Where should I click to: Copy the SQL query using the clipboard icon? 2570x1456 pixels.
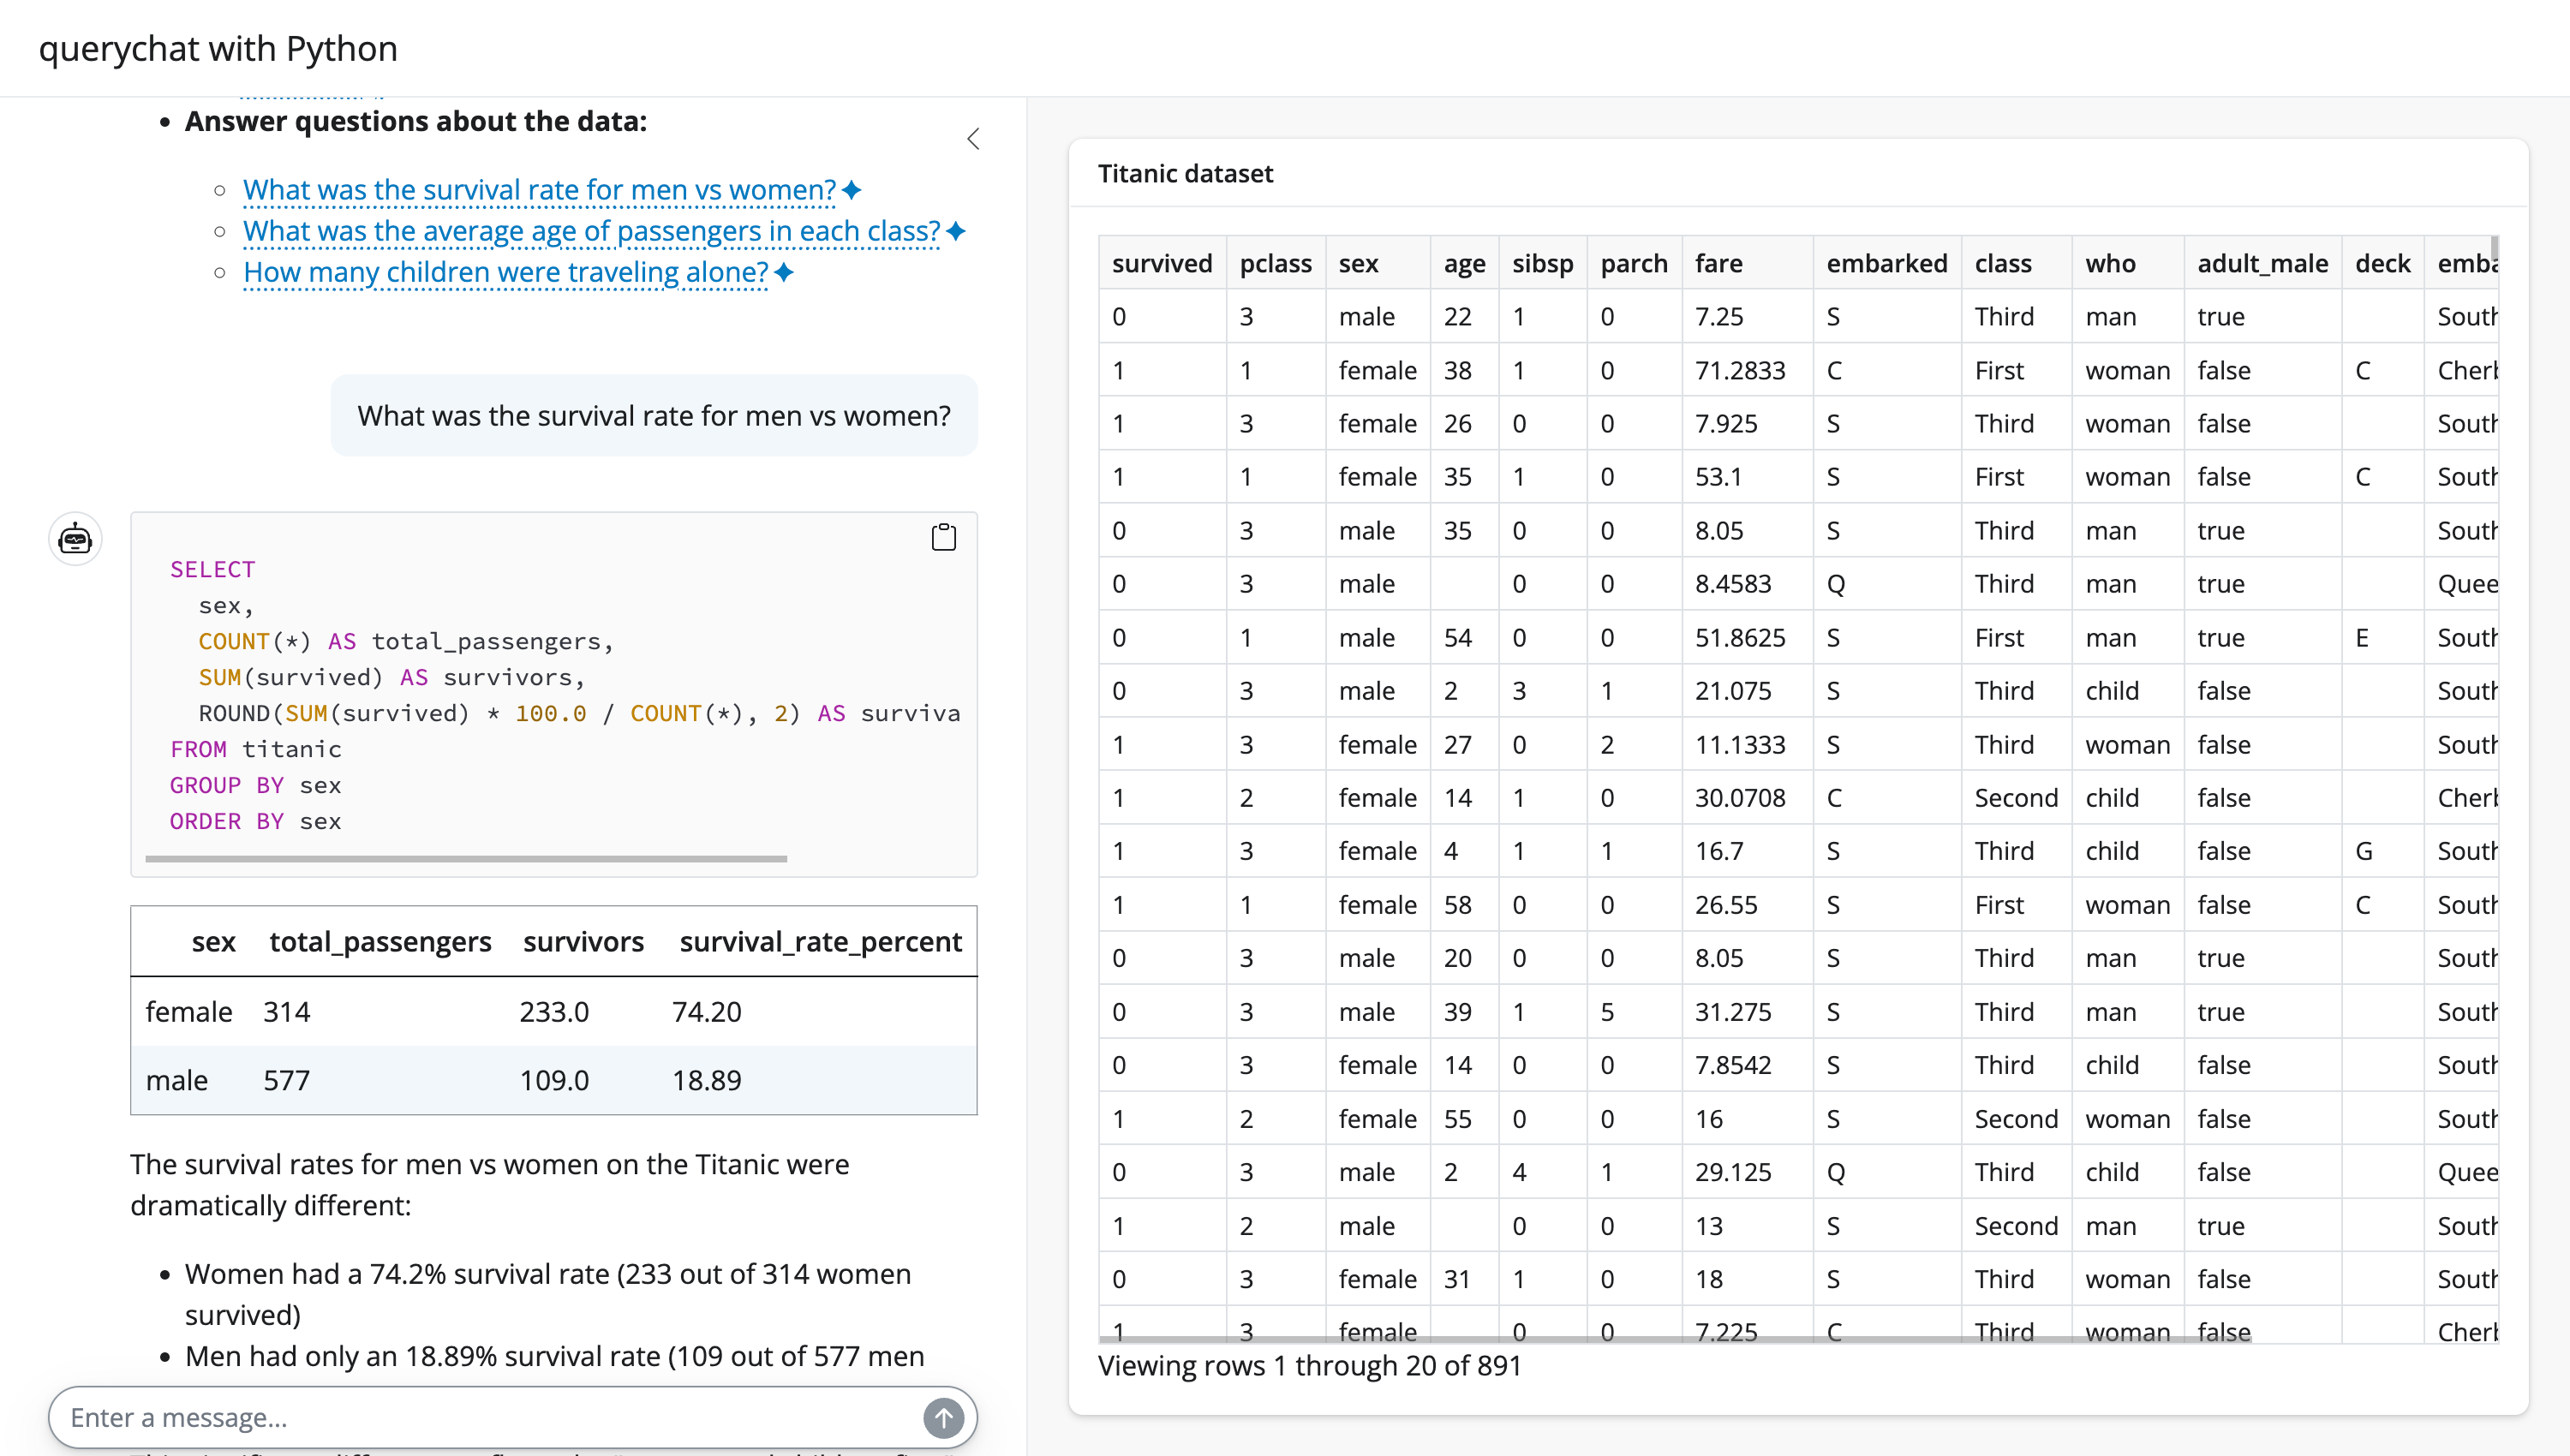pos(943,537)
